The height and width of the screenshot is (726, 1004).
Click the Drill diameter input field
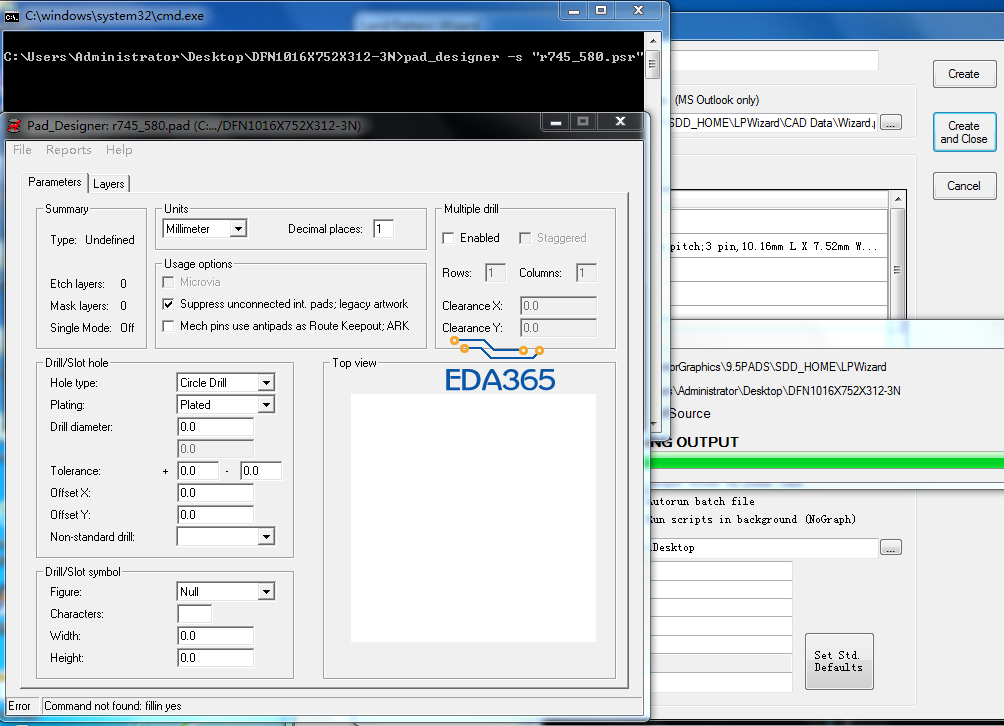click(215, 427)
